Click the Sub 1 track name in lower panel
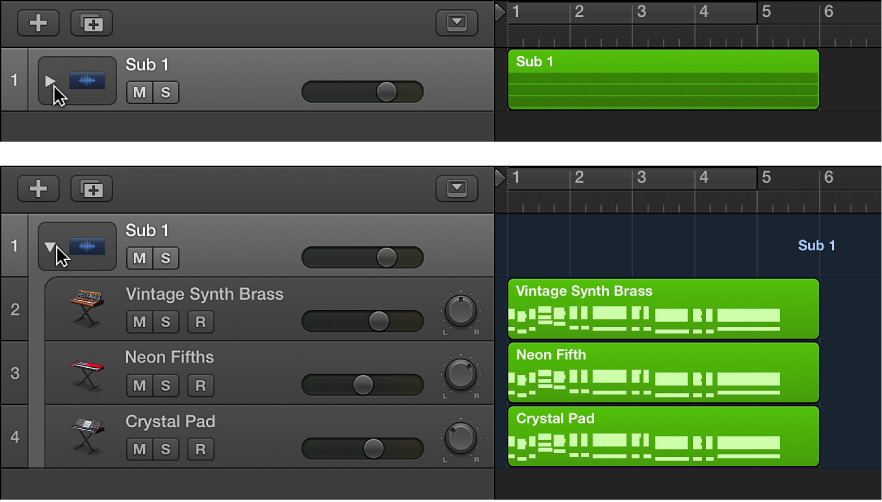 [x=147, y=230]
